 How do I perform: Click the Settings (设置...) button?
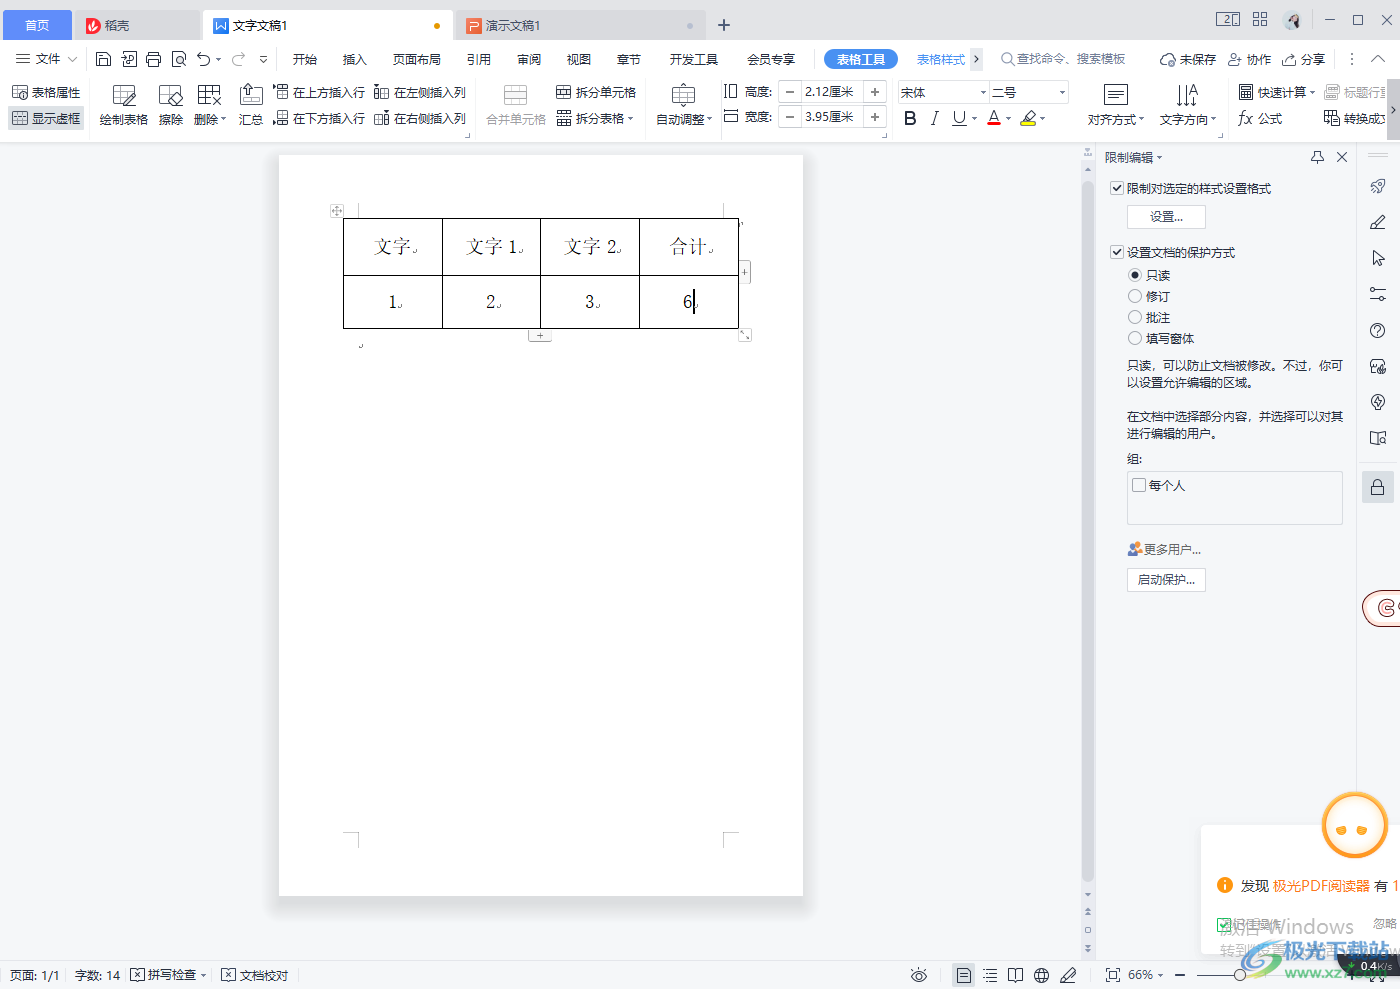(x=1166, y=217)
